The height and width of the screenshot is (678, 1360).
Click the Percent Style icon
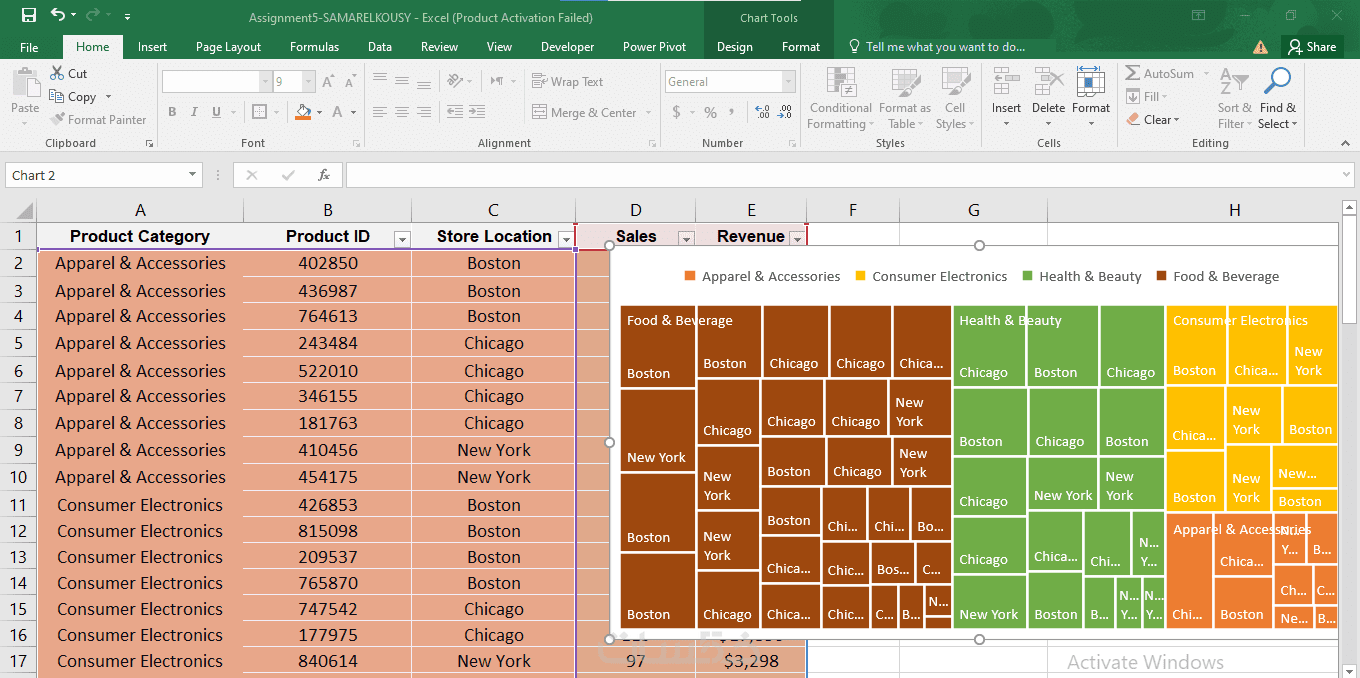coord(710,112)
